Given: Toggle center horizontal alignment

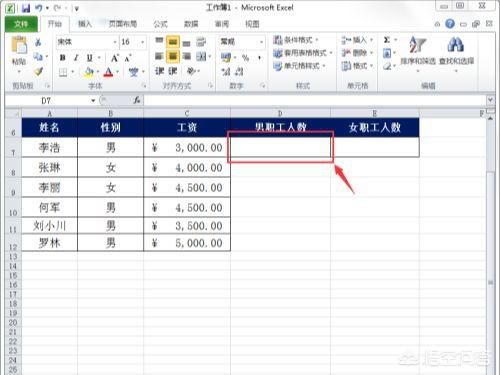Looking at the screenshot, I should (x=173, y=56).
